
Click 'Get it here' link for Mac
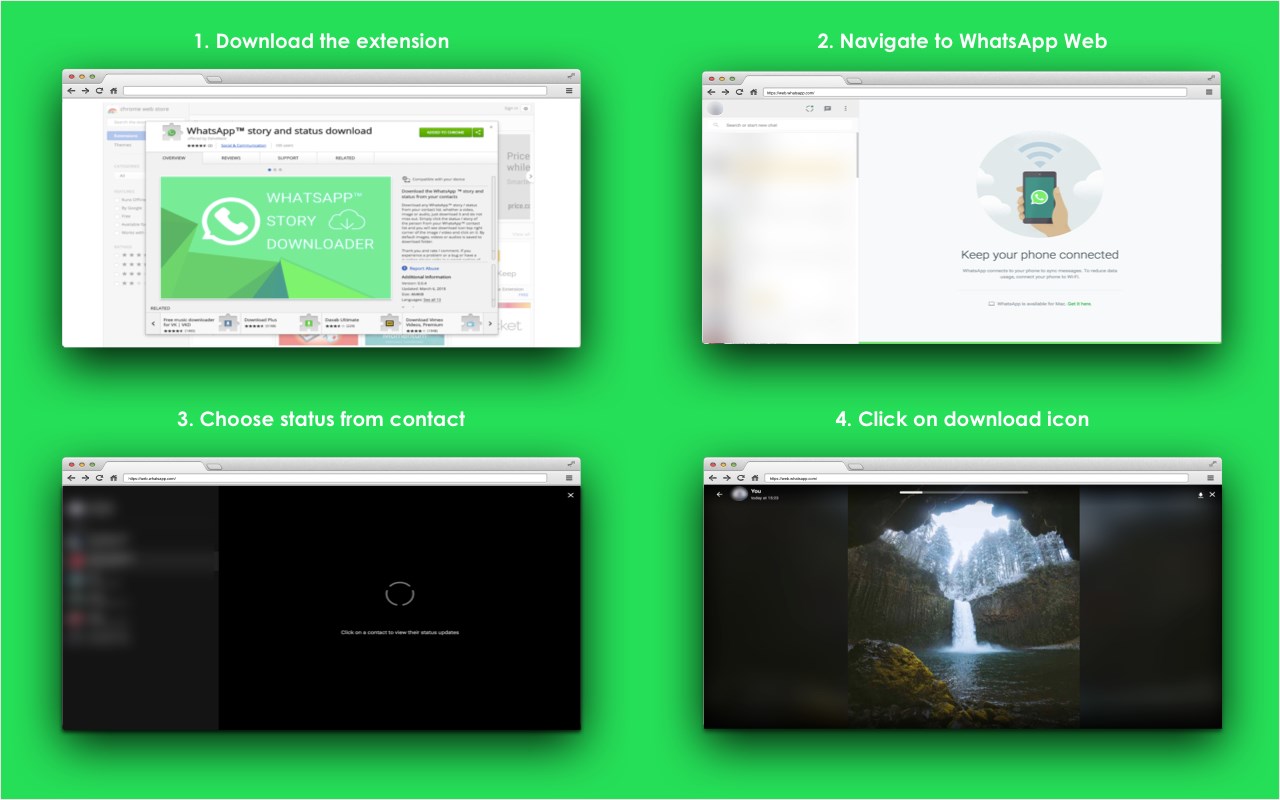[x=1079, y=303]
